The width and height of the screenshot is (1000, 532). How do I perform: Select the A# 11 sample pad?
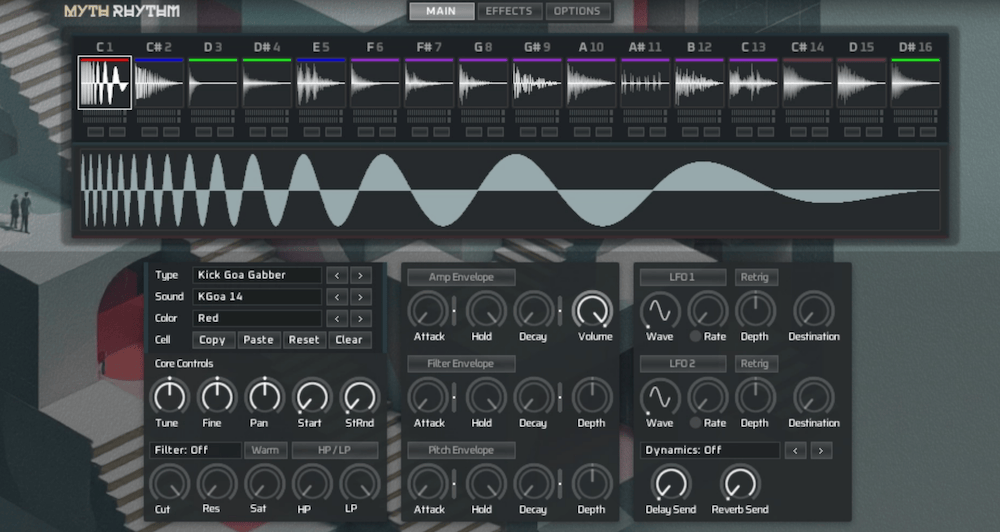(x=645, y=83)
